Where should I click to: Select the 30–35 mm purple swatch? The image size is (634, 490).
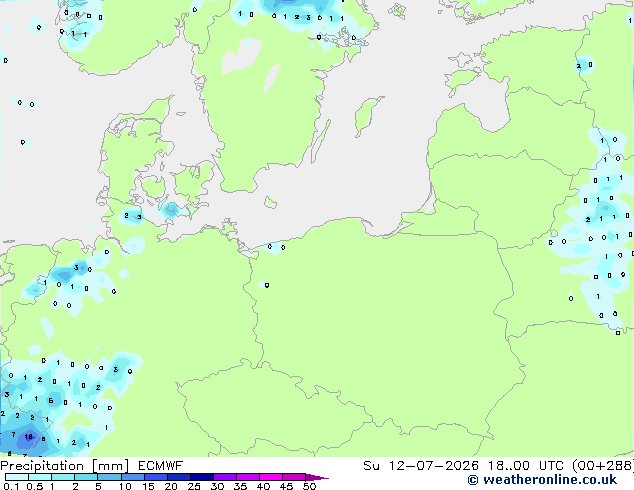[225, 477]
